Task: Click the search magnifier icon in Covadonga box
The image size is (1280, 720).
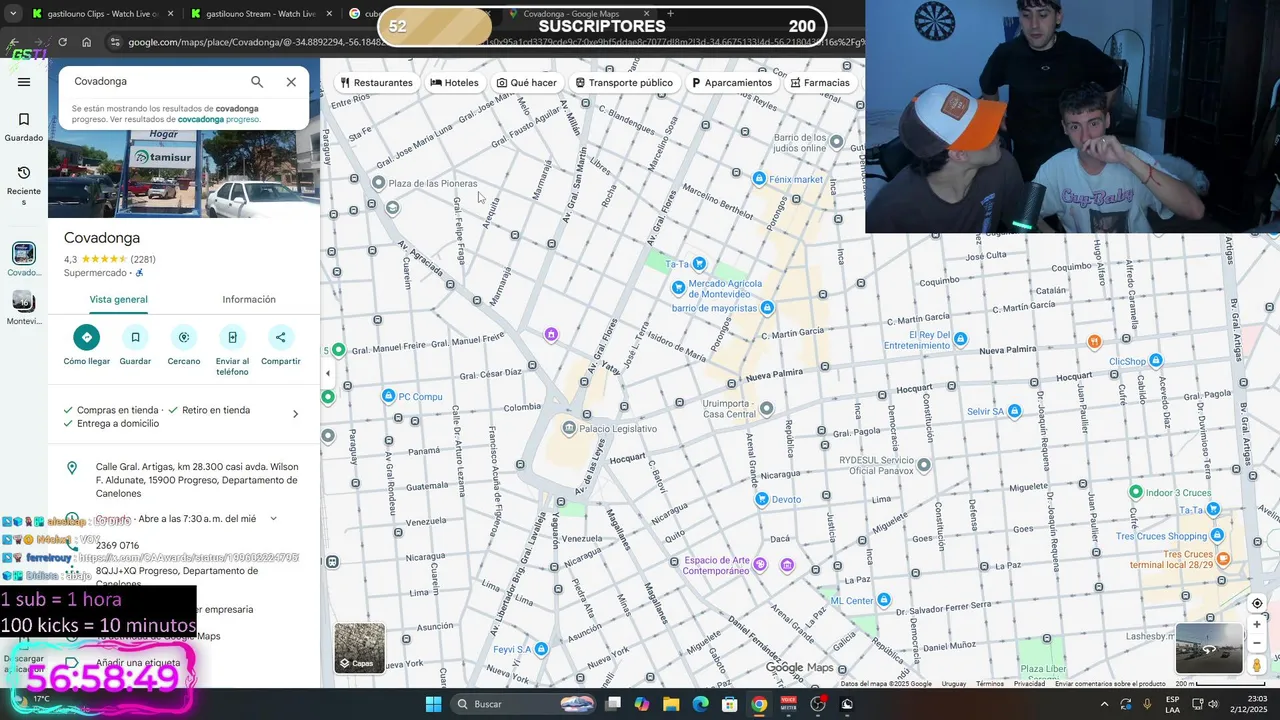Action: coord(257,82)
